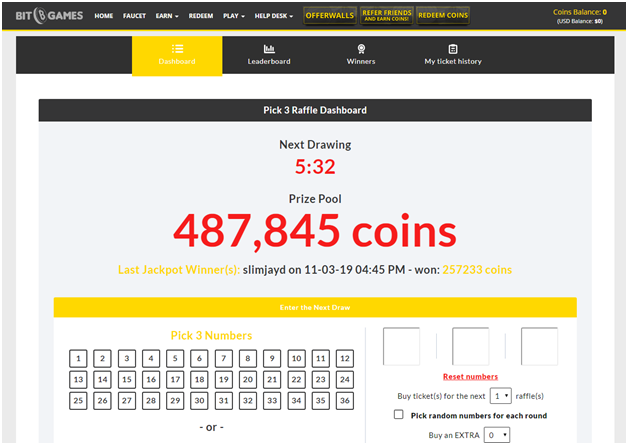Pick number 12
The width and height of the screenshot is (628, 445).
[x=345, y=358]
